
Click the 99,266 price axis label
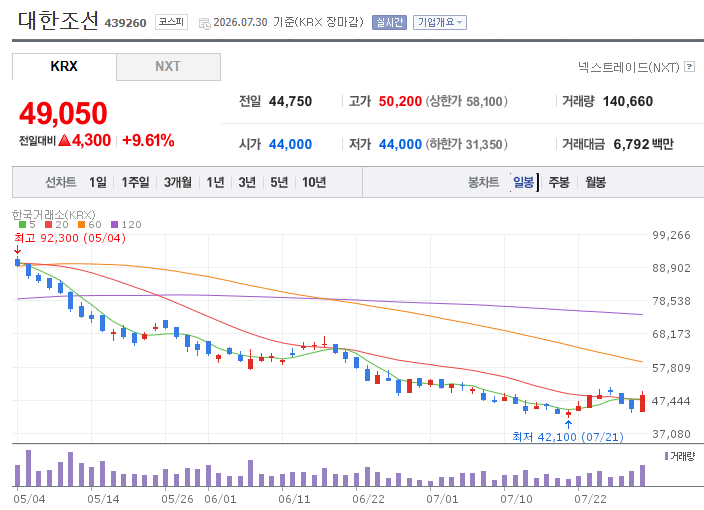671,235
